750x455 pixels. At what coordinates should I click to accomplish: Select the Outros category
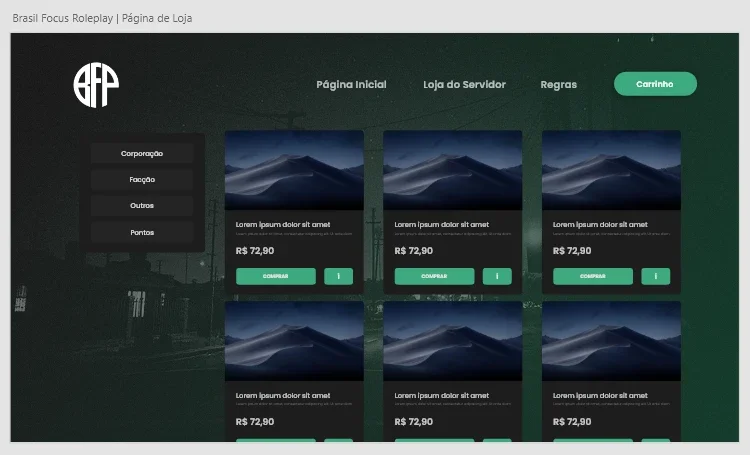pyautogui.click(x=142, y=205)
